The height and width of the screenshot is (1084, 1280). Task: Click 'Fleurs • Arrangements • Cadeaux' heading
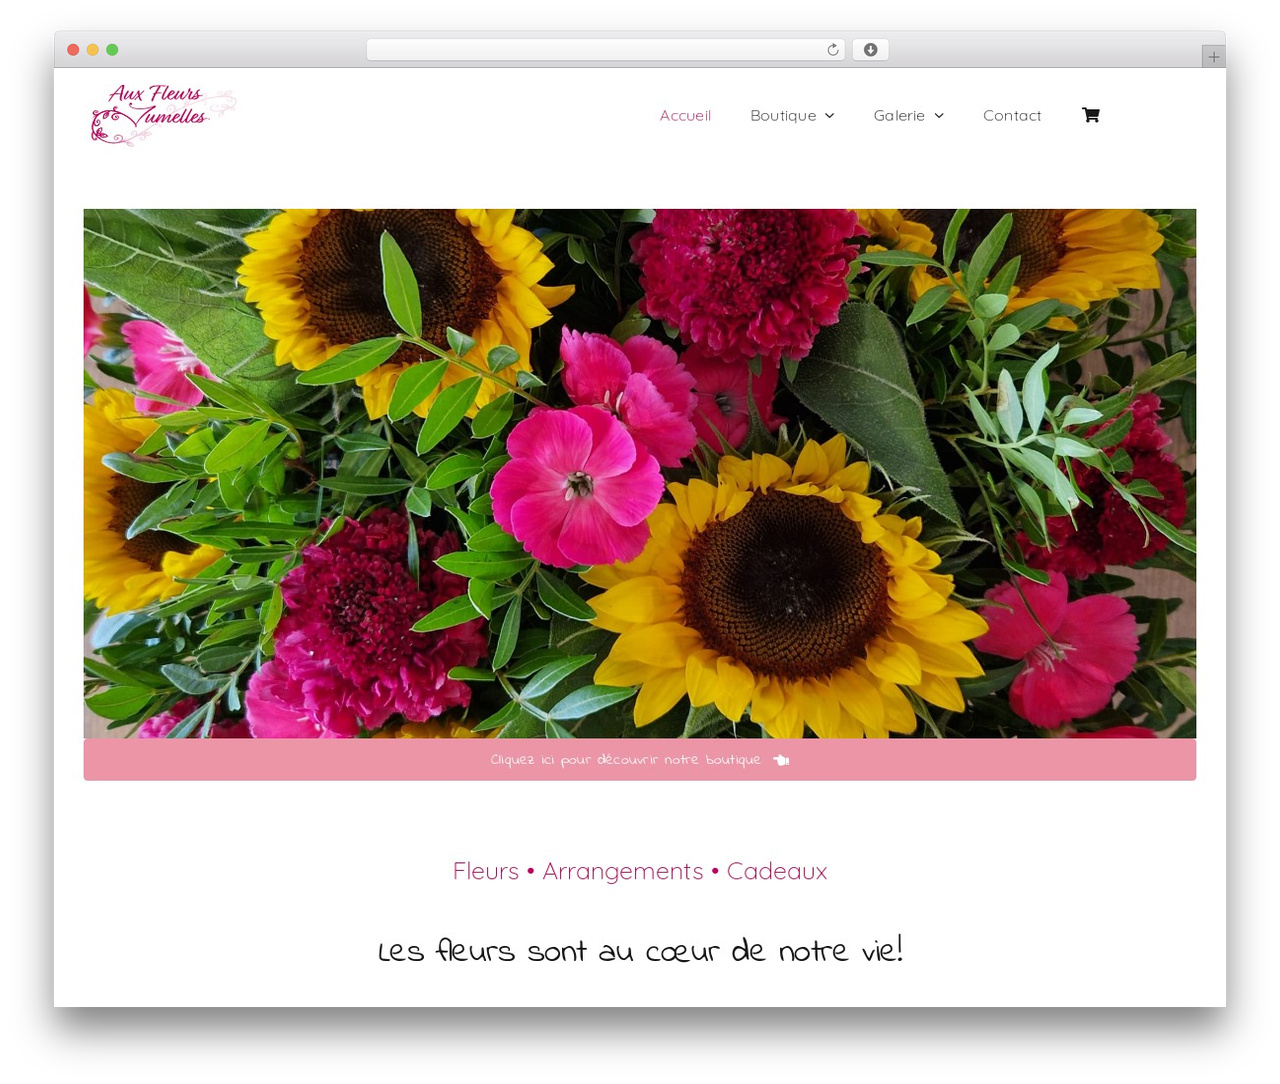(640, 871)
